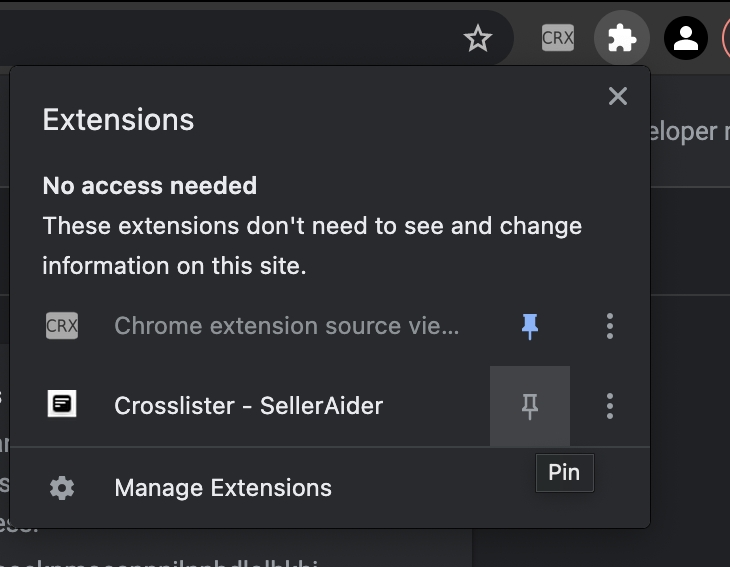The width and height of the screenshot is (730, 567).
Task: Bookmark this page with the star icon
Action: (479, 39)
